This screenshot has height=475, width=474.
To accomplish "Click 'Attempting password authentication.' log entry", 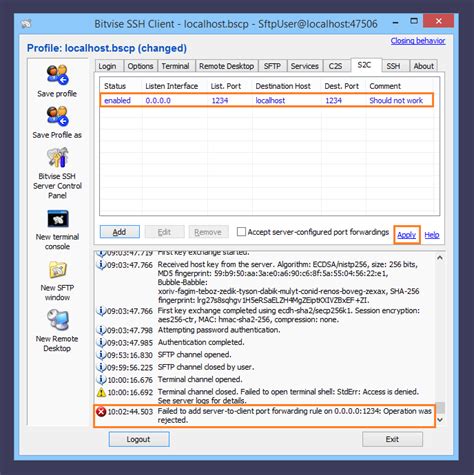I will click(219, 330).
